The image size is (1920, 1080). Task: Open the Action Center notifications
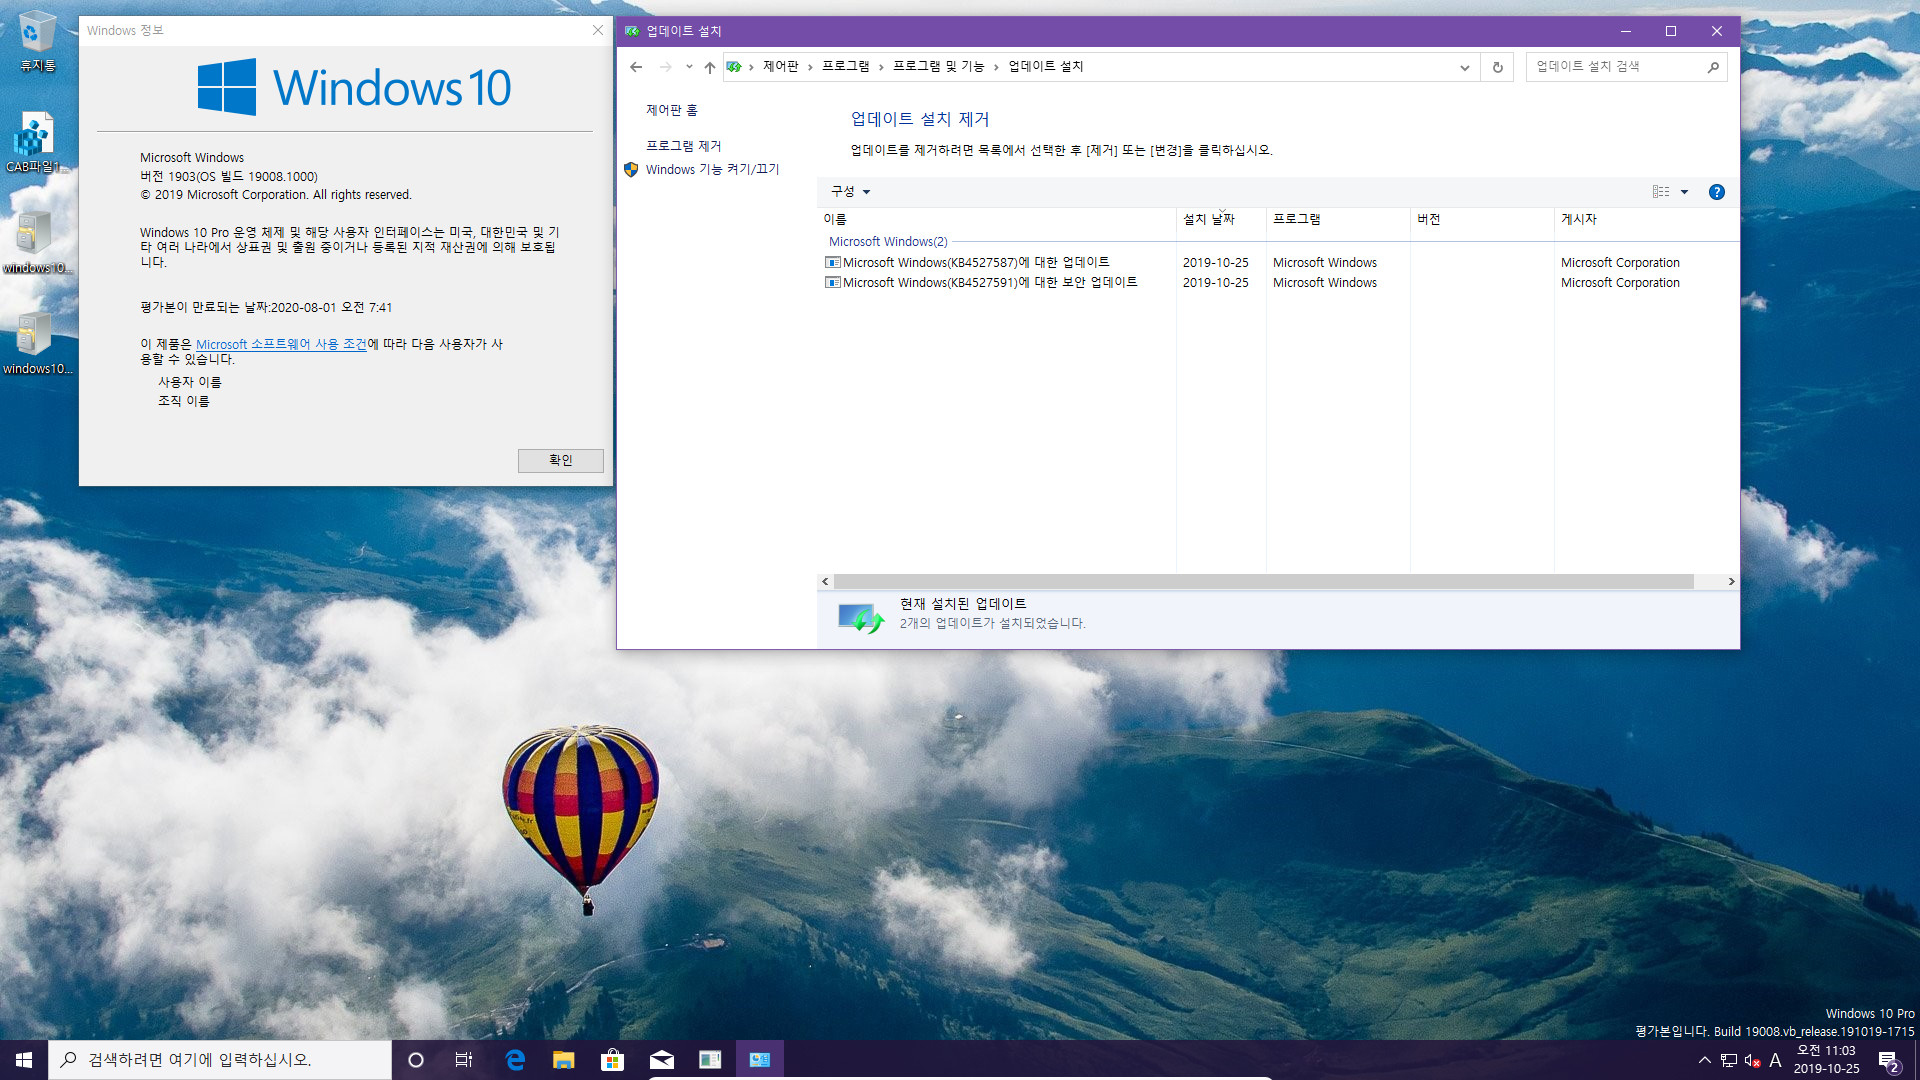[1888, 1060]
